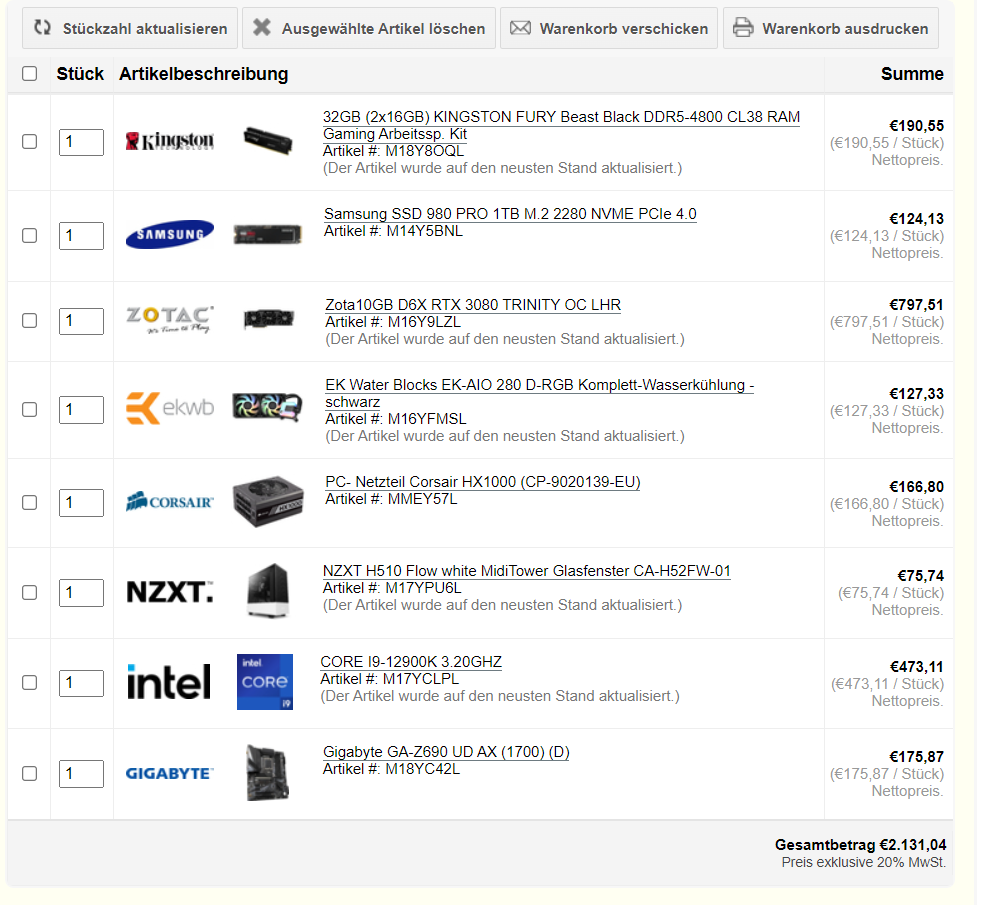This screenshot has width=993, height=905.
Task: Click the quantity field for Samsung SSD
Action: click(81, 236)
